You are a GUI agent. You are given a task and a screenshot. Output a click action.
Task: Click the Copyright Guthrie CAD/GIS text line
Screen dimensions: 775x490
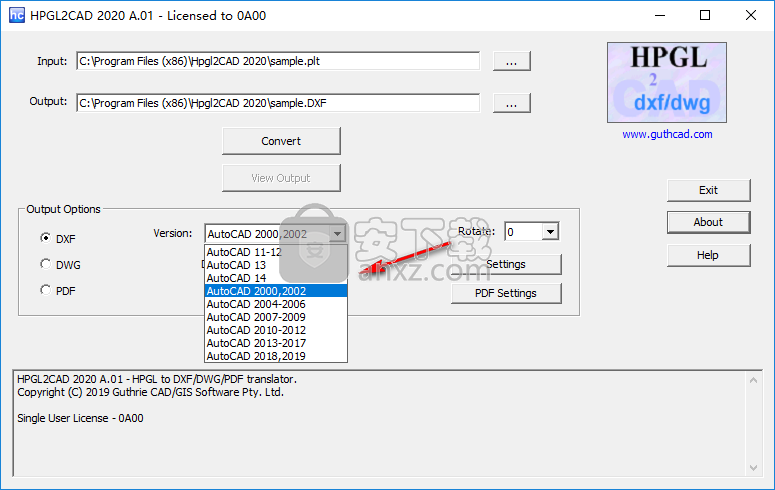coord(150,393)
